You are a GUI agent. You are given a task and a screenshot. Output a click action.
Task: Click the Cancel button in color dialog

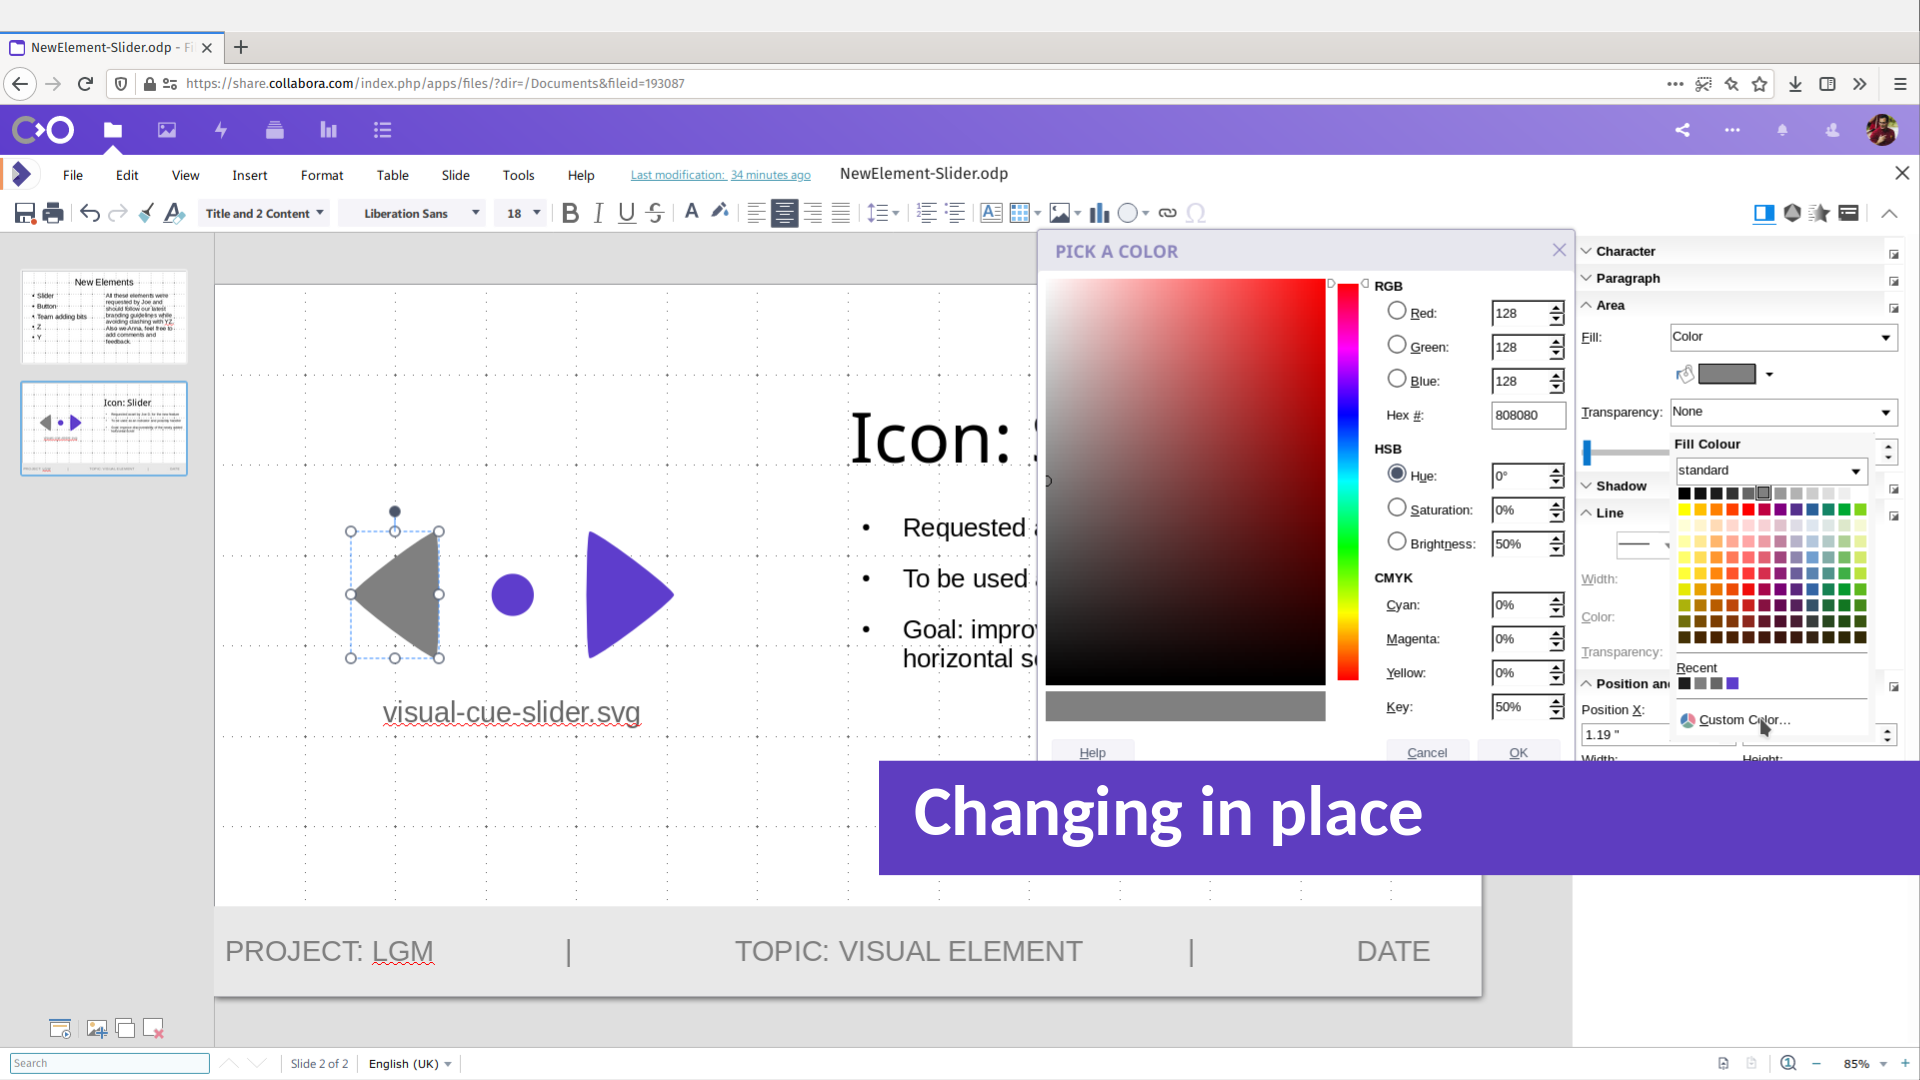1426,753
